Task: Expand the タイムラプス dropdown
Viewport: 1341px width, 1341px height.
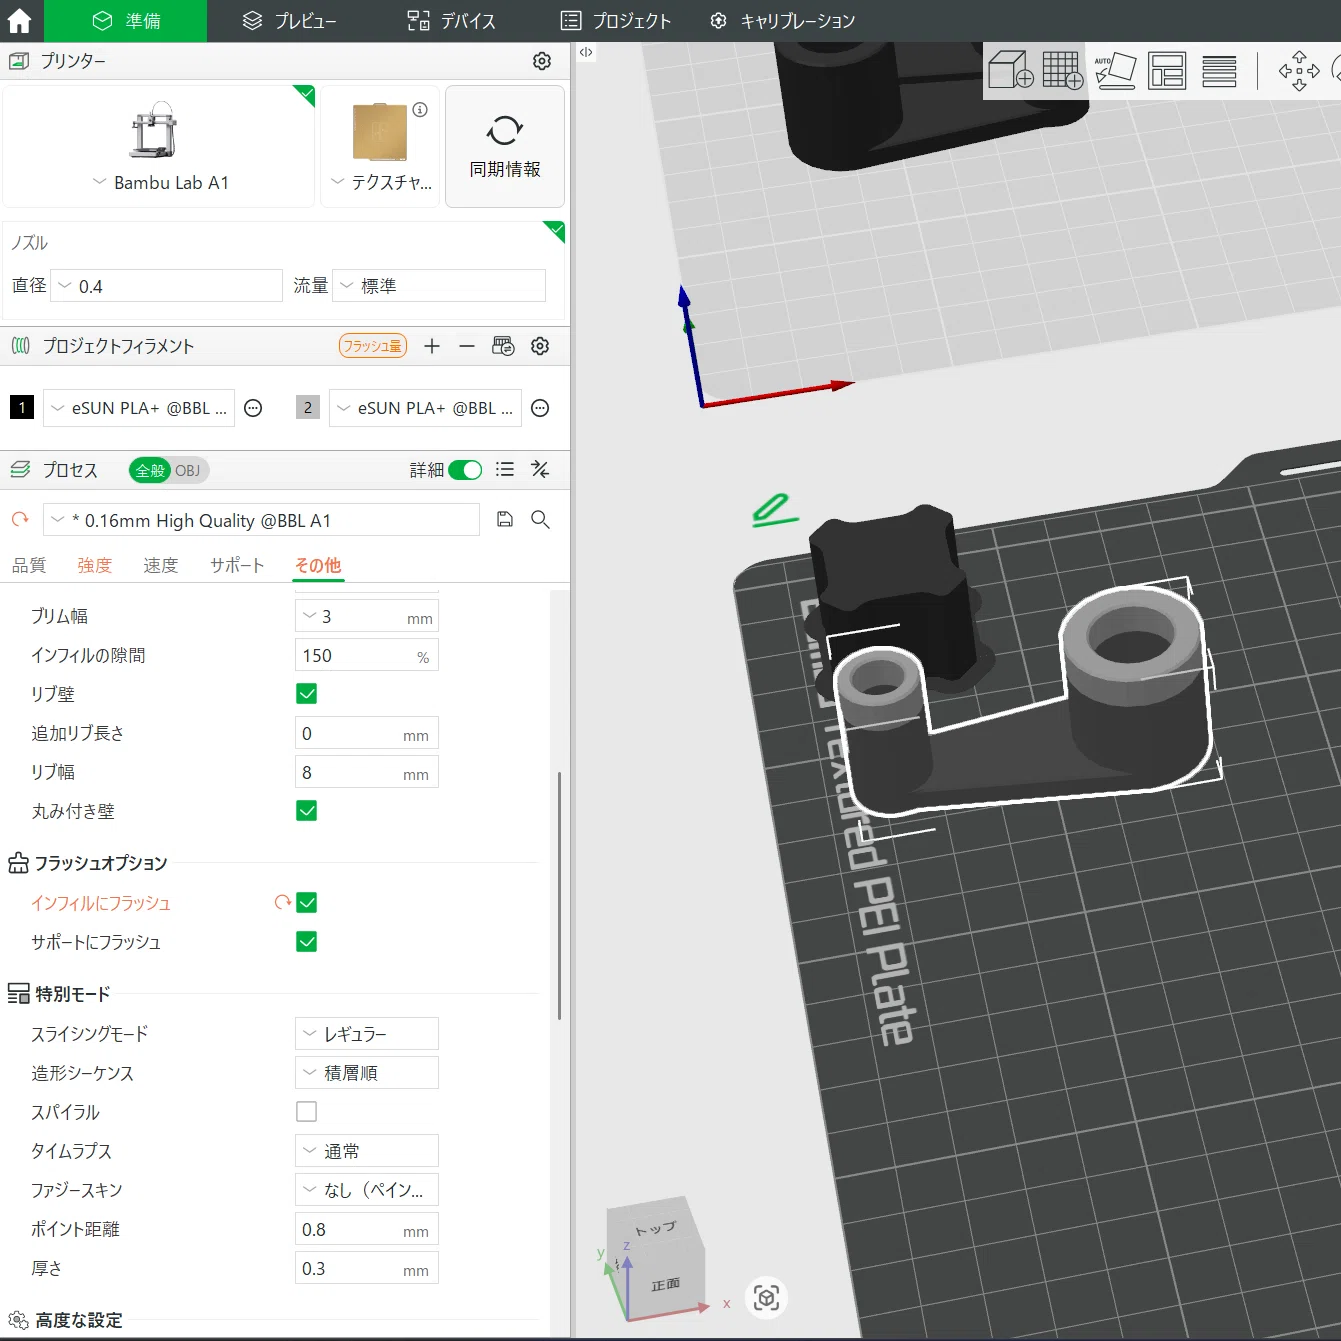Action: (367, 1151)
